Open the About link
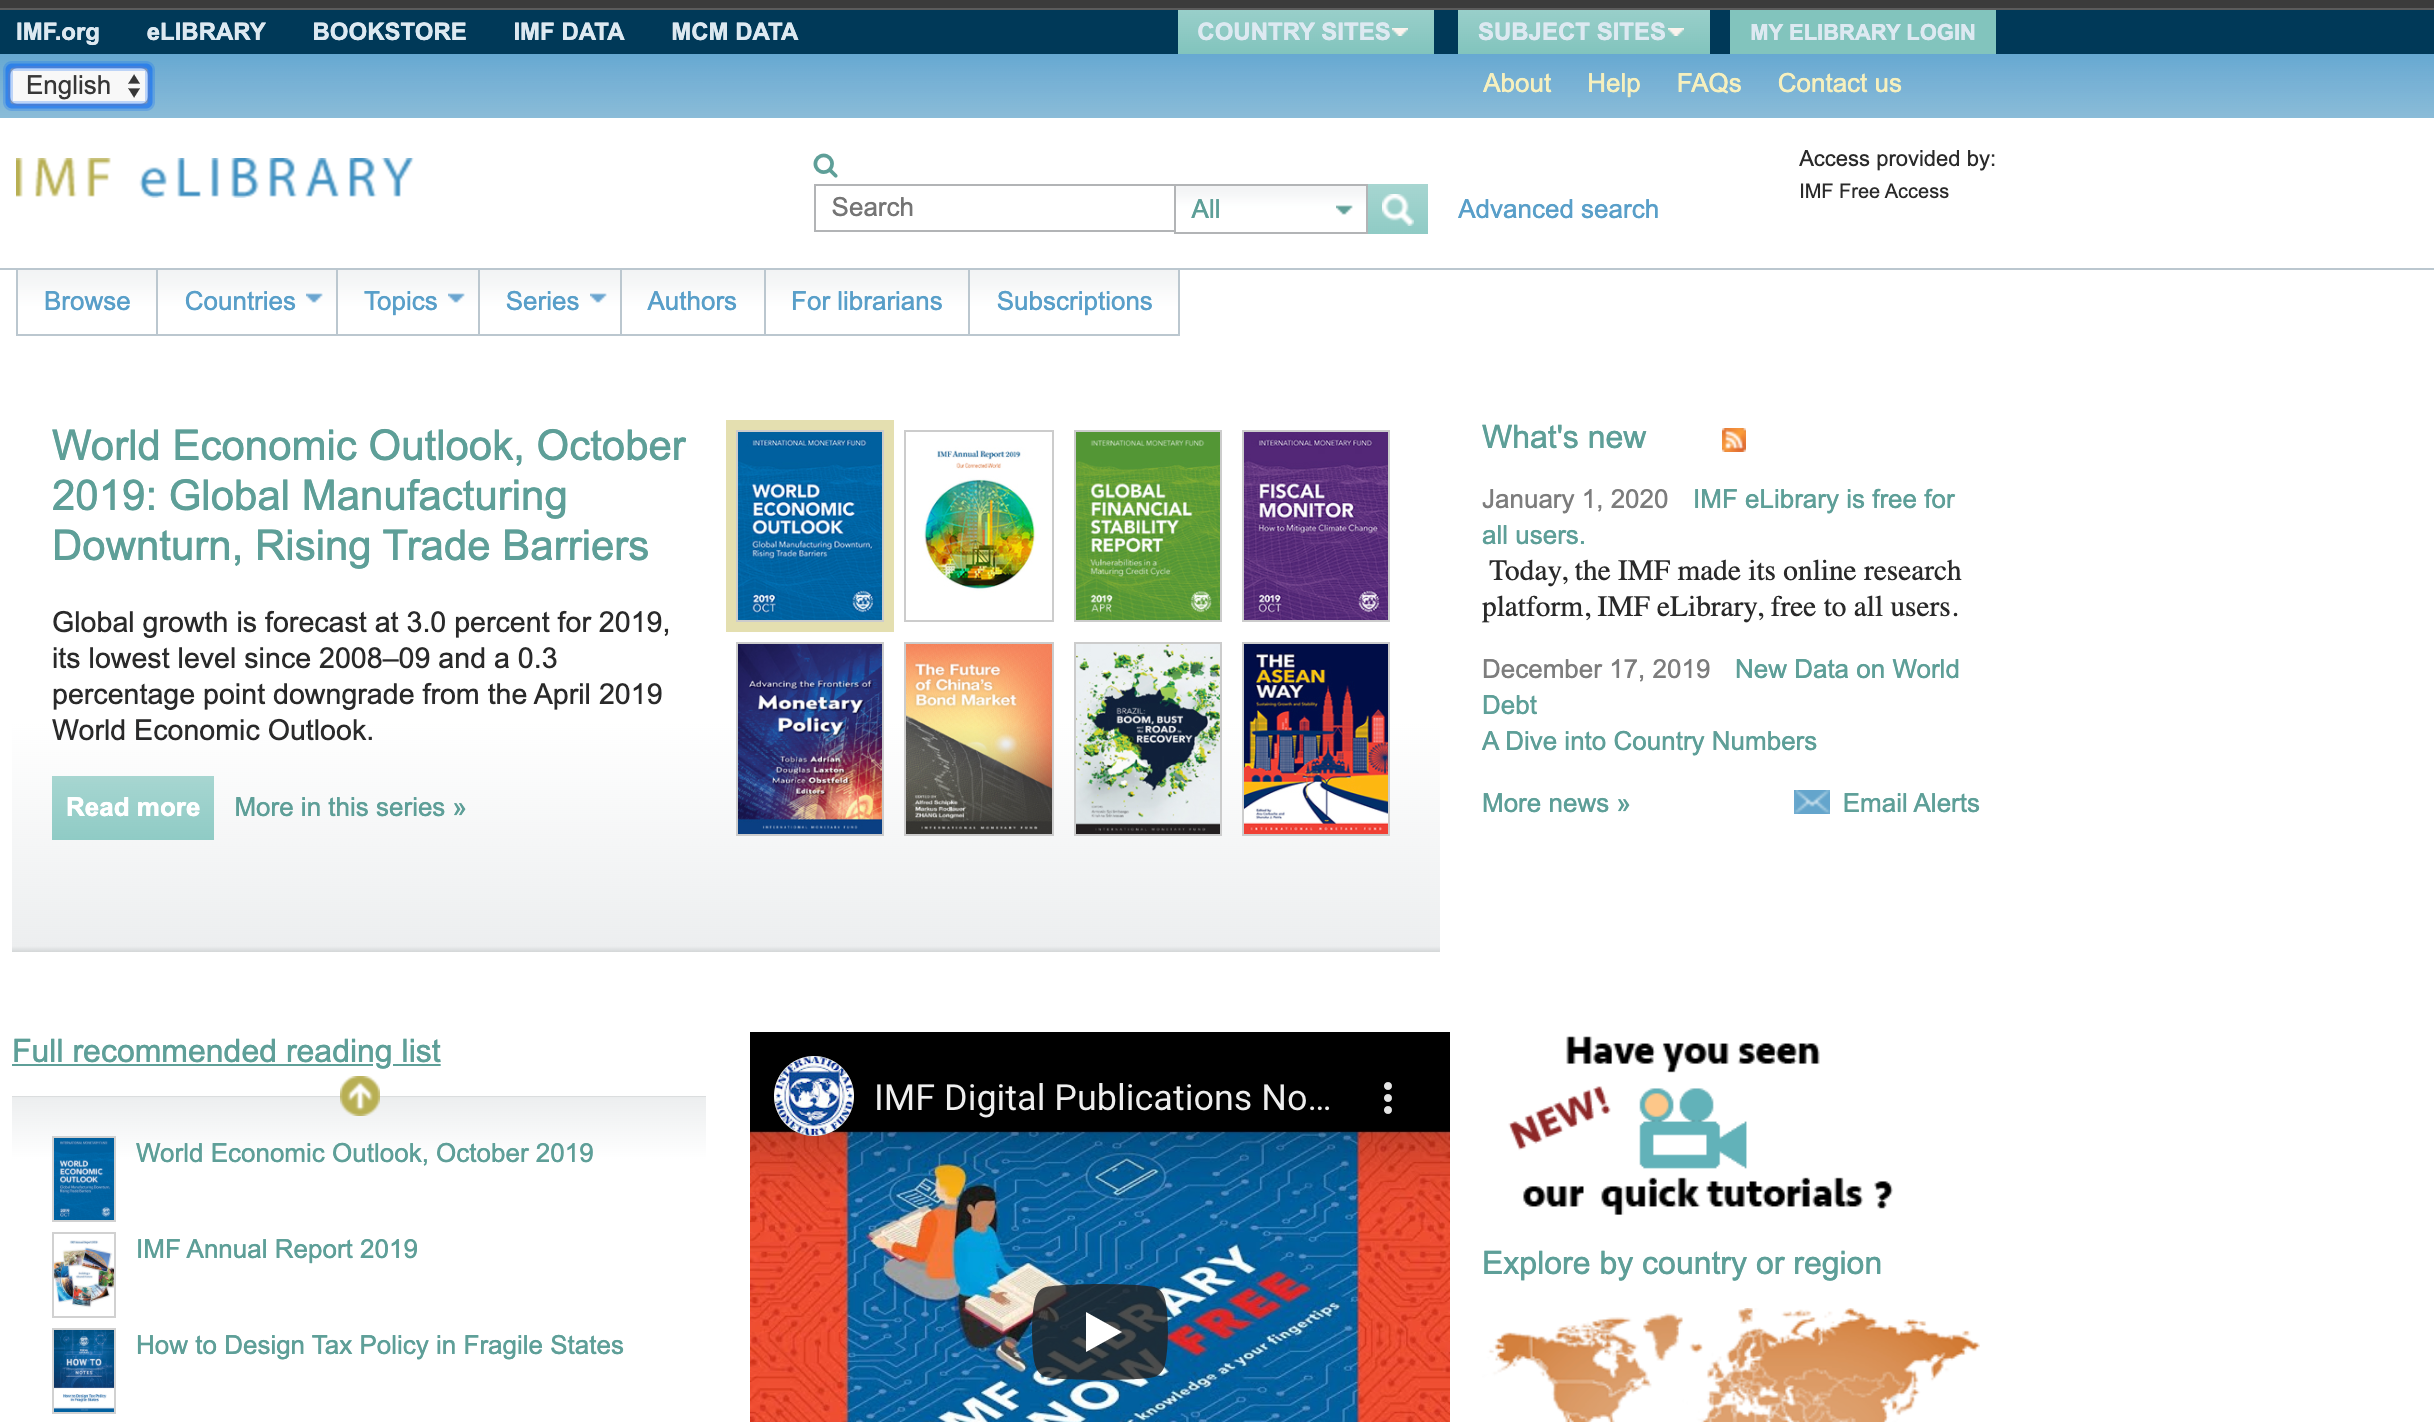The image size is (2434, 1422). click(x=1516, y=84)
